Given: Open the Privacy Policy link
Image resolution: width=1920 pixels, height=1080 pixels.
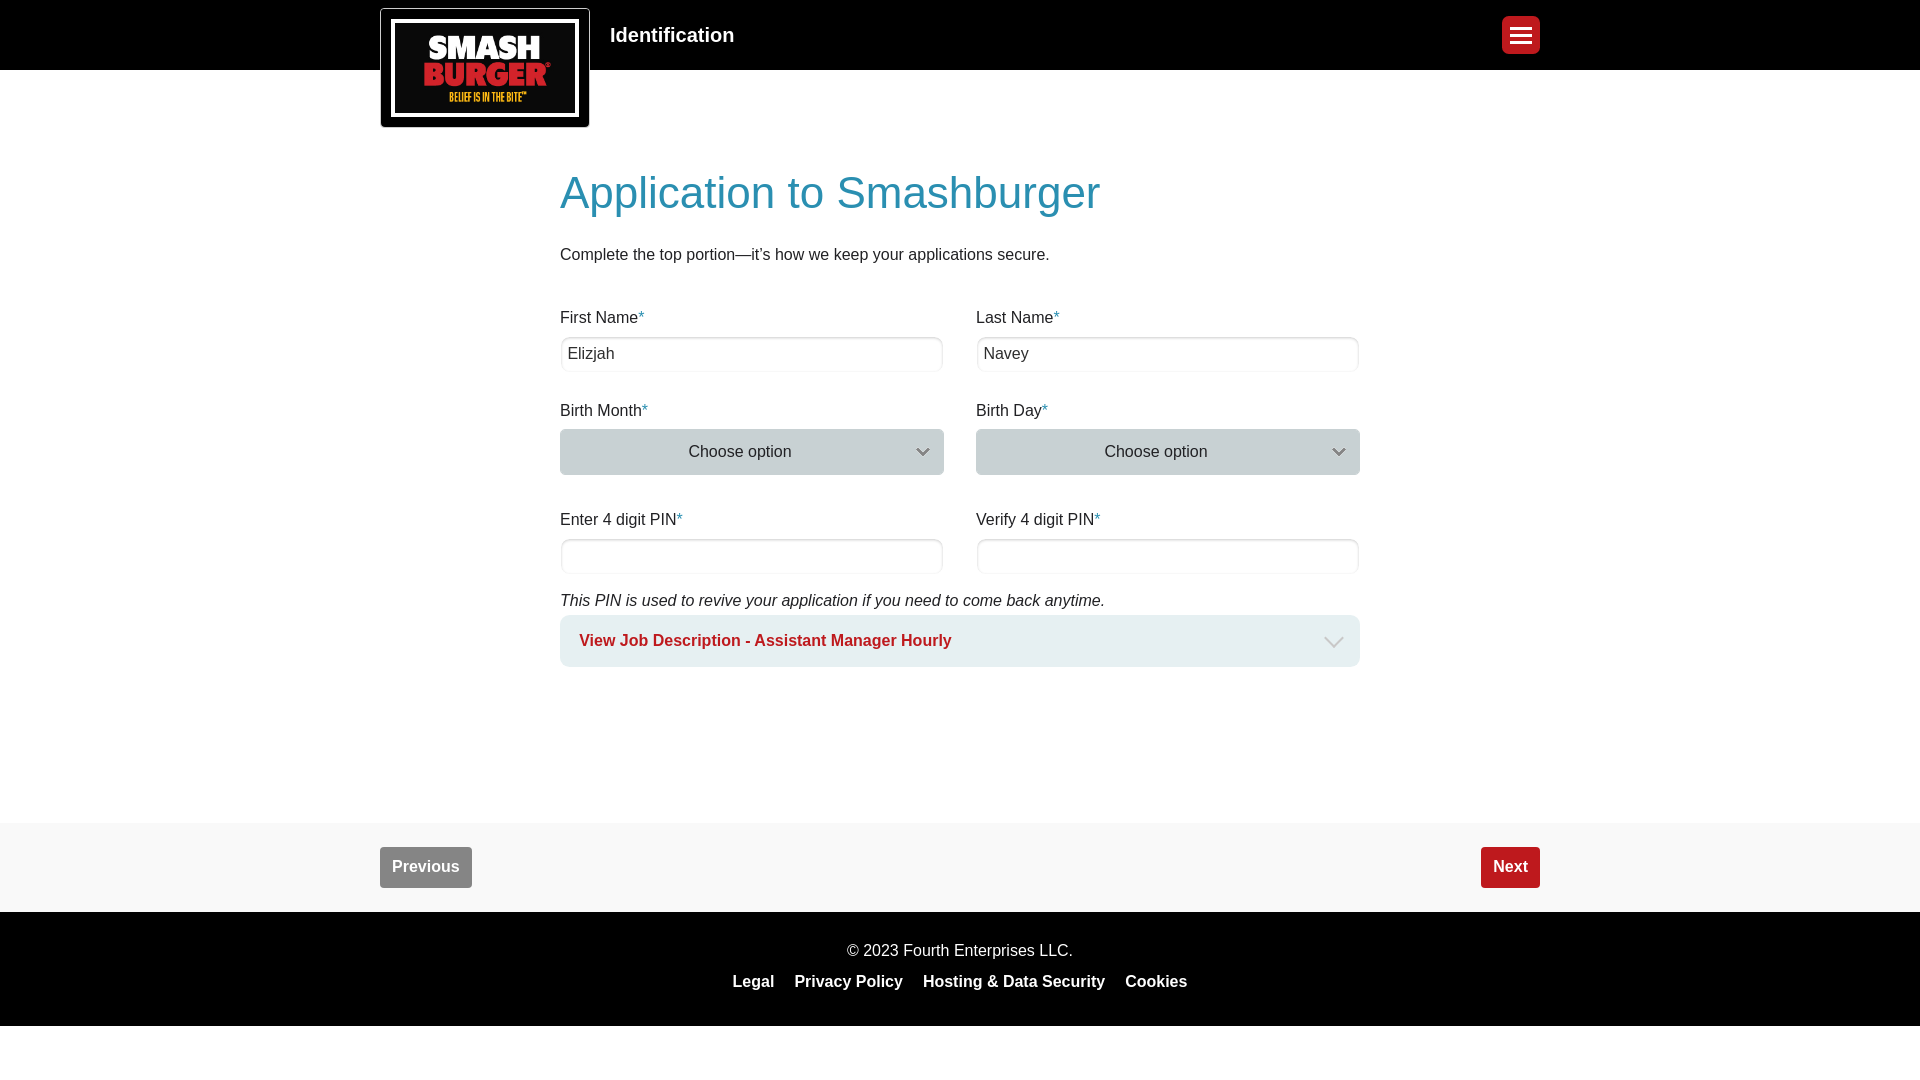Looking at the screenshot, I should pos(848,982).
